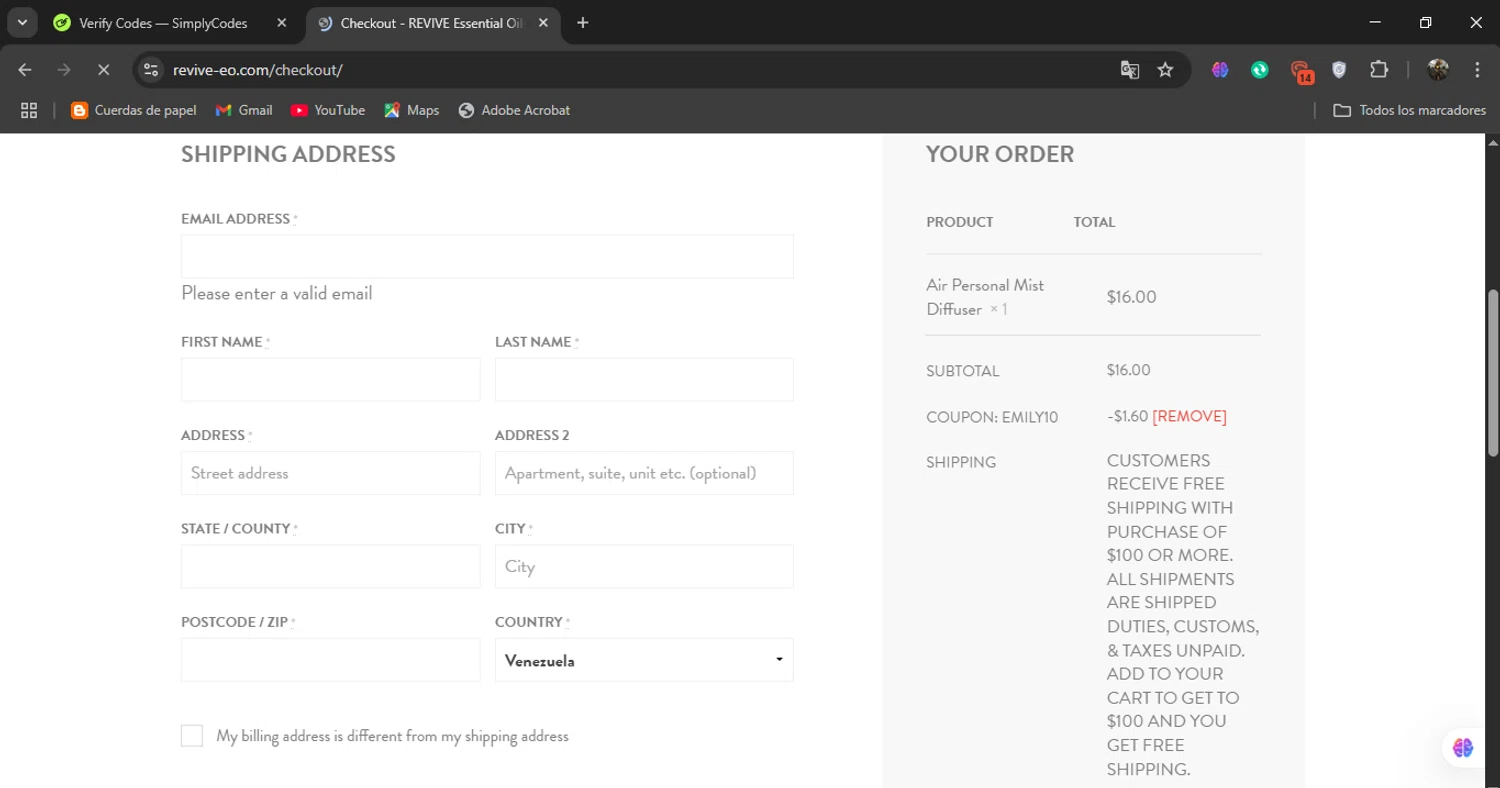Open the YouTube bookmark
The image size is (1500, 788).
pos(328,110)
